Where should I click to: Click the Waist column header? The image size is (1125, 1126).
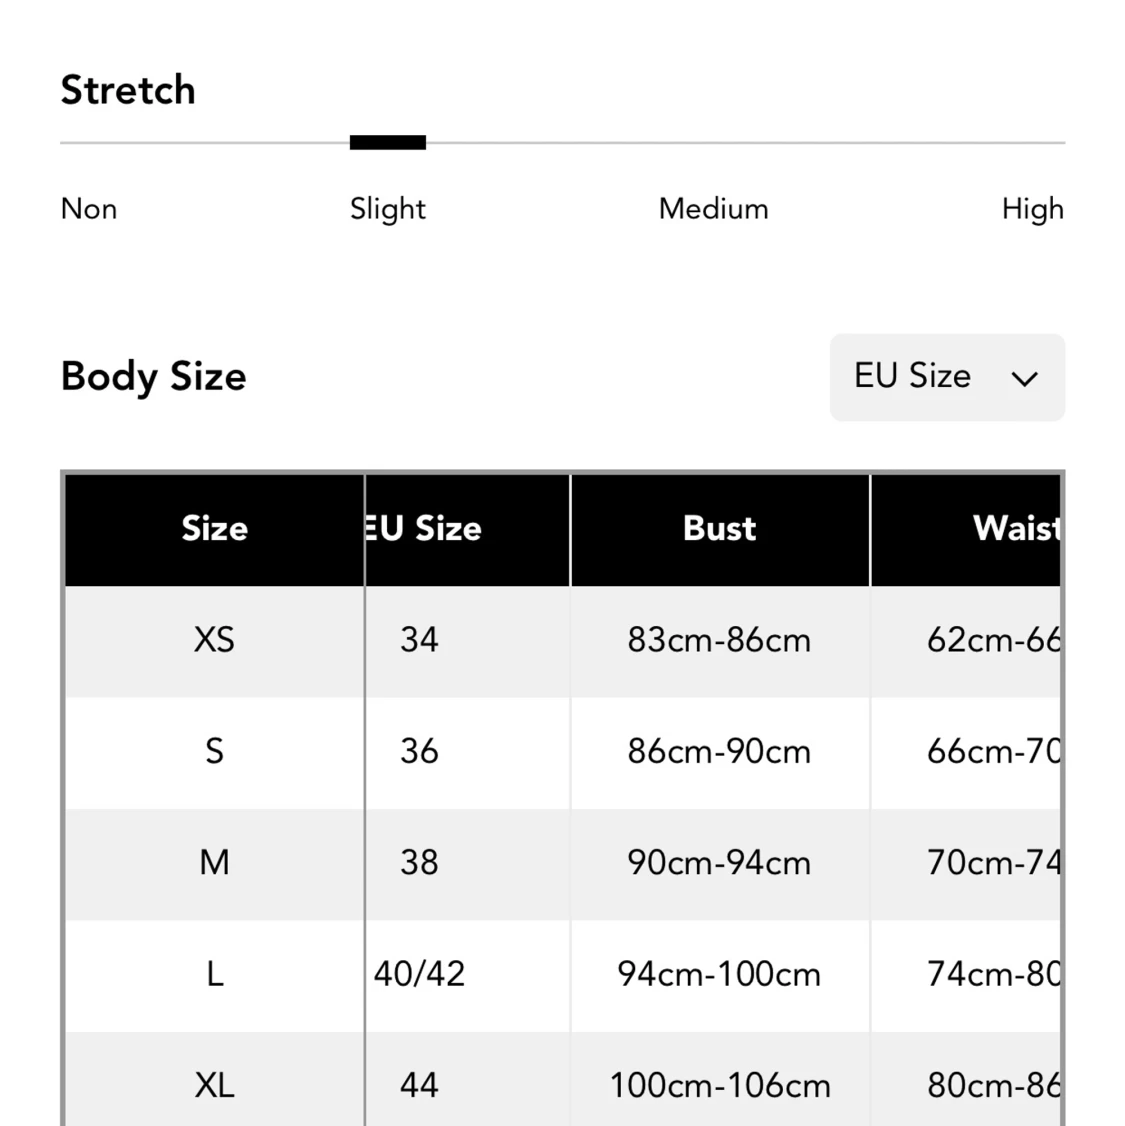1015,529
